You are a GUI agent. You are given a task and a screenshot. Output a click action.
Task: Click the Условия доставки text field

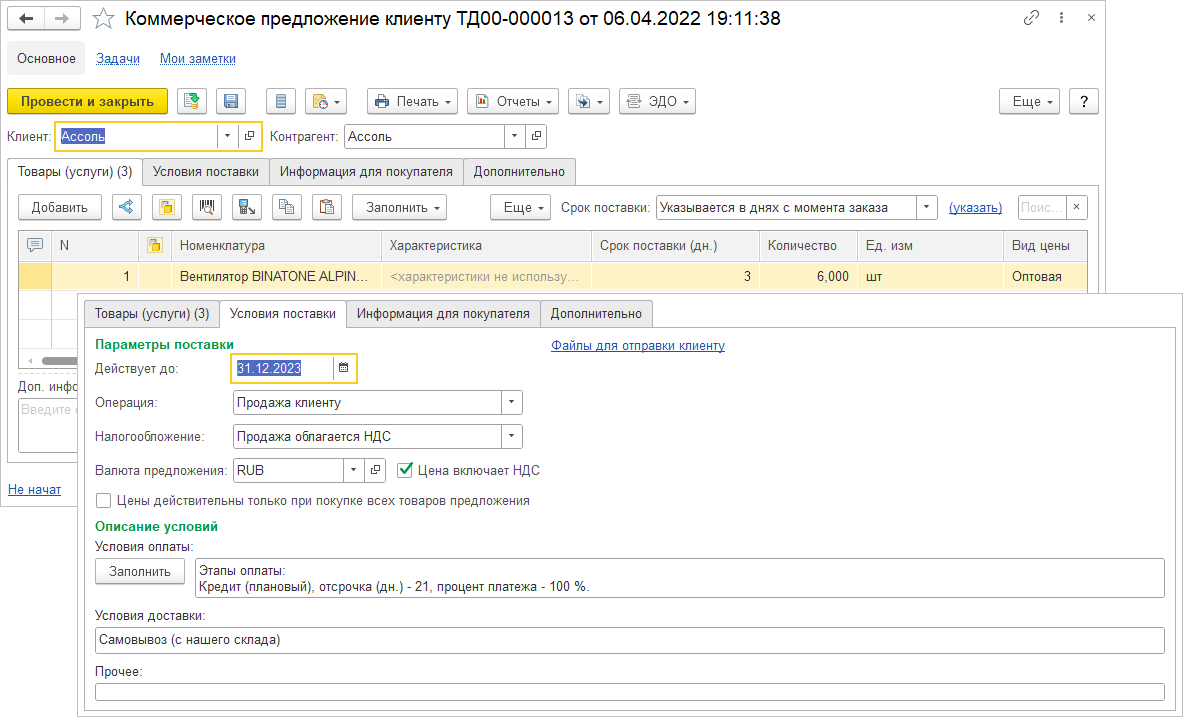click(629, 640)
